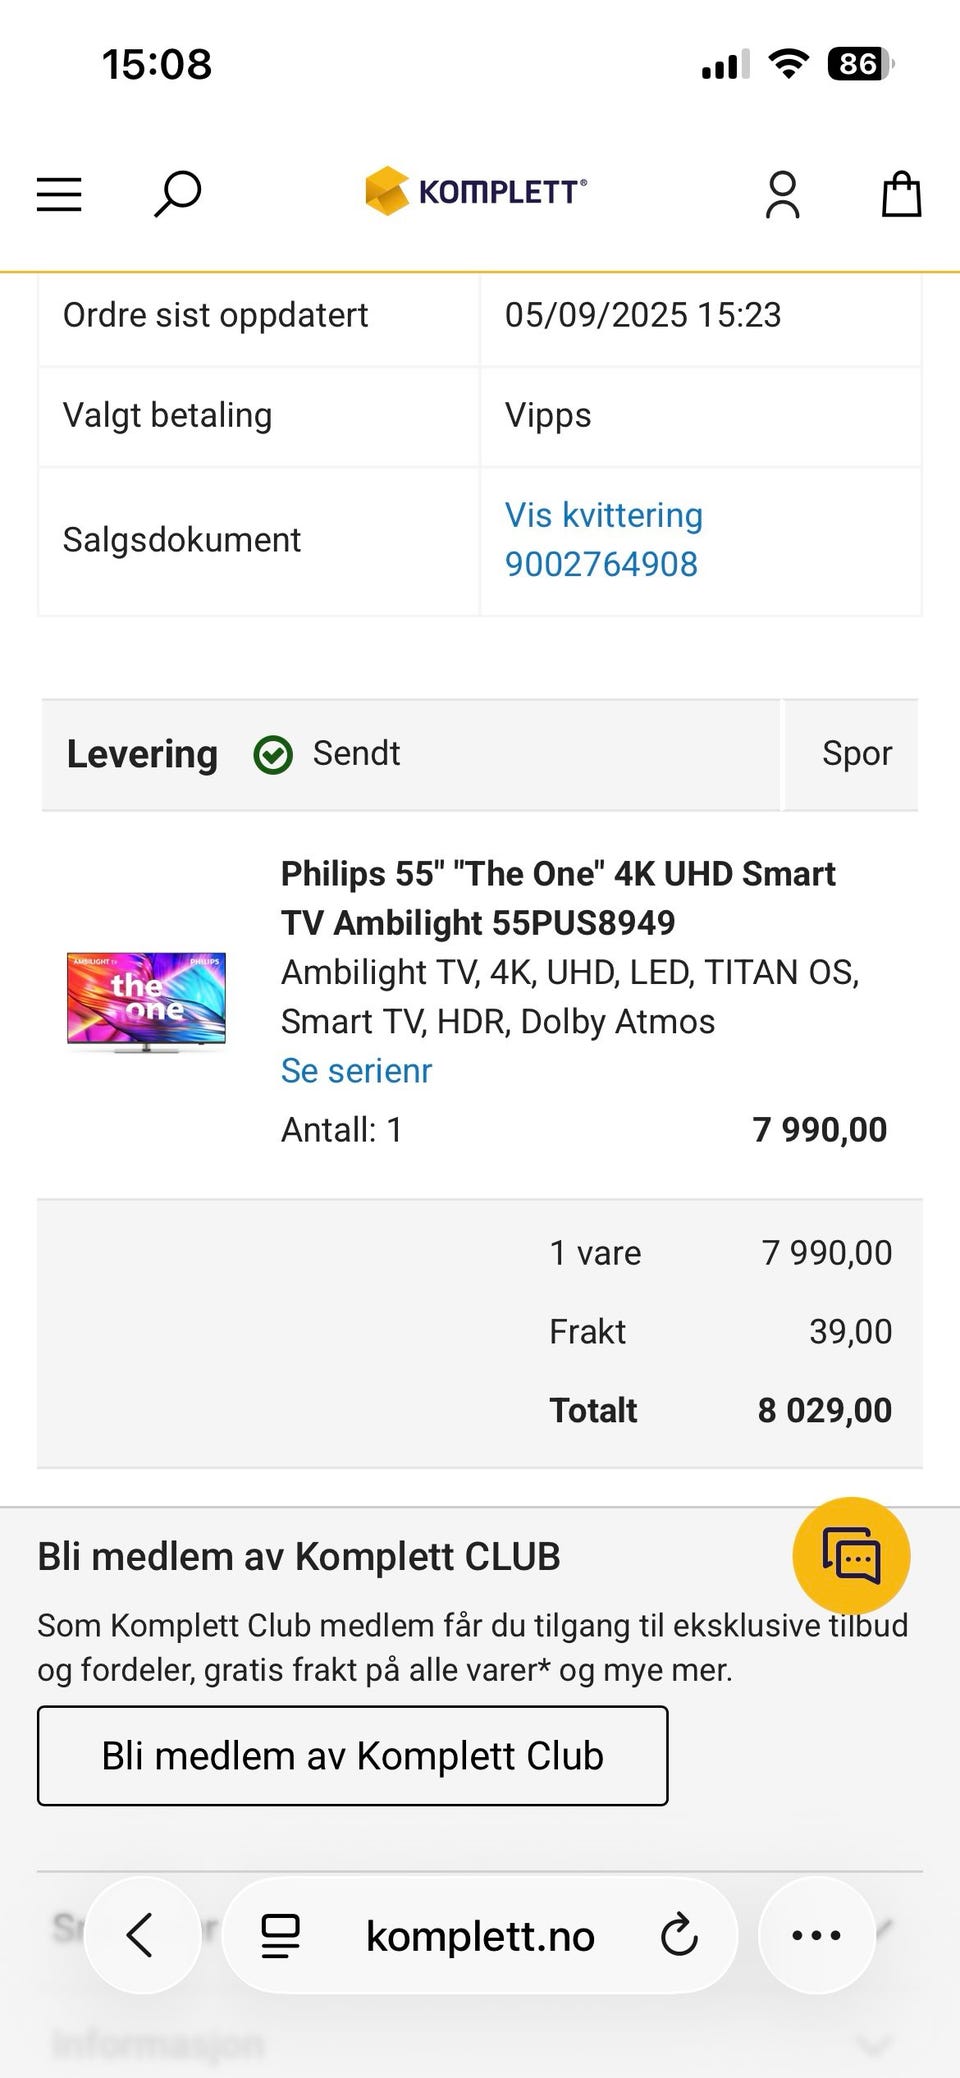
Task: Tap the search magnifier icon
Action: pyautogui.click(x=177, y=193)
